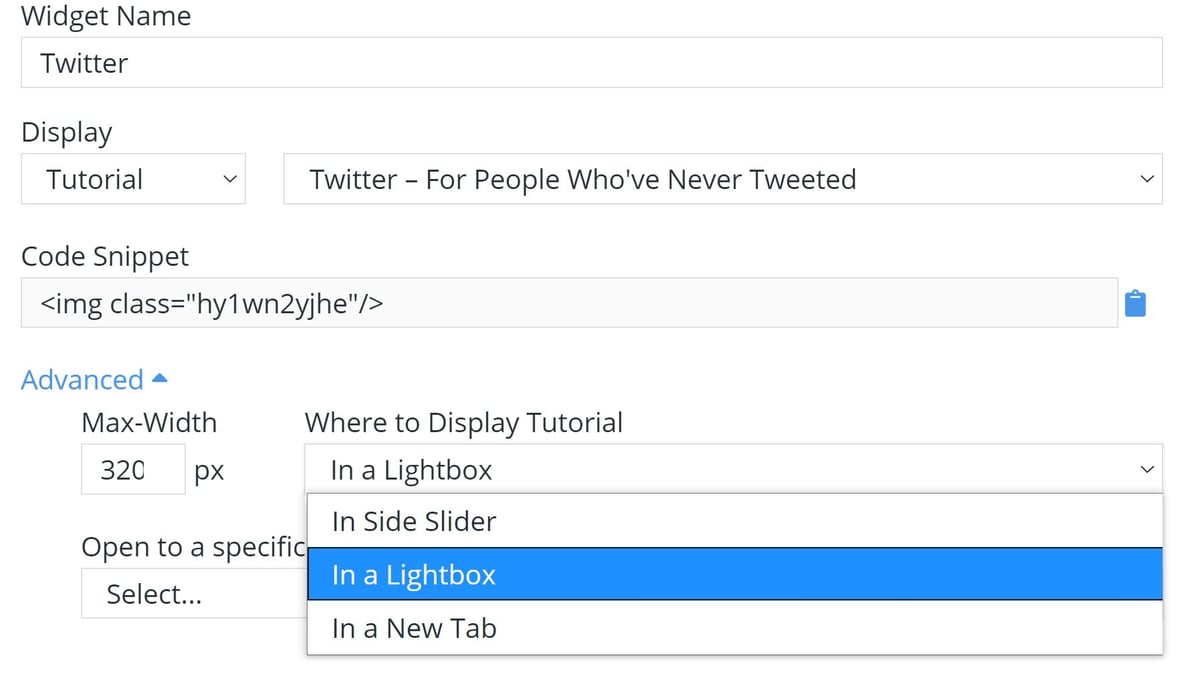Click the Twitter widget name value
This screenshot has height=700, width=1200.
coord(84,62)
